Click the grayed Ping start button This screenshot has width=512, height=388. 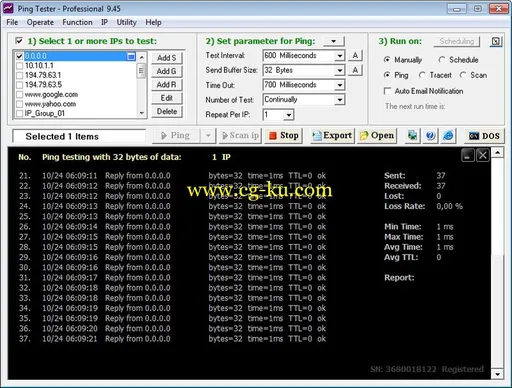176,136
